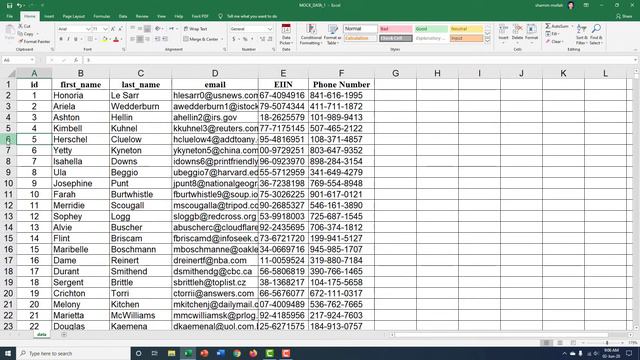Increase the font size

click(x=113, y=29)
